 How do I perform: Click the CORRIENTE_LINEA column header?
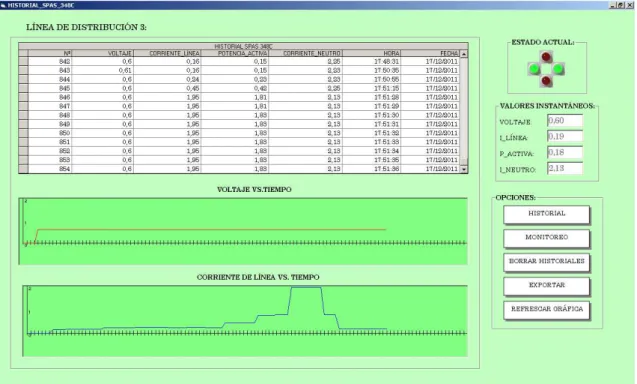[x=167, y=53]
